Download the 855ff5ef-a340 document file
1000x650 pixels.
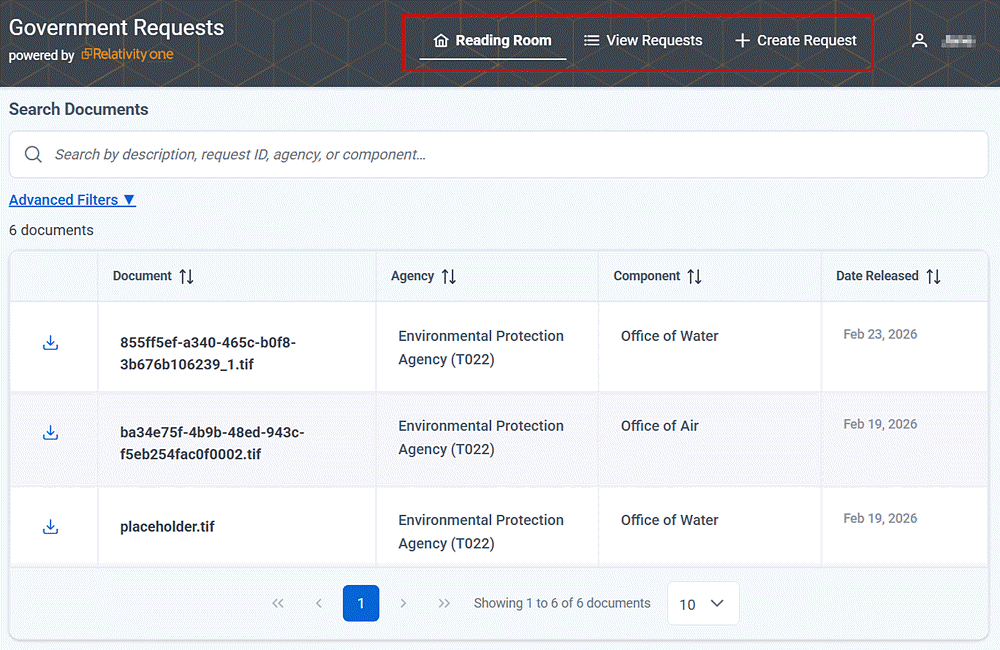tap(51, 343)
